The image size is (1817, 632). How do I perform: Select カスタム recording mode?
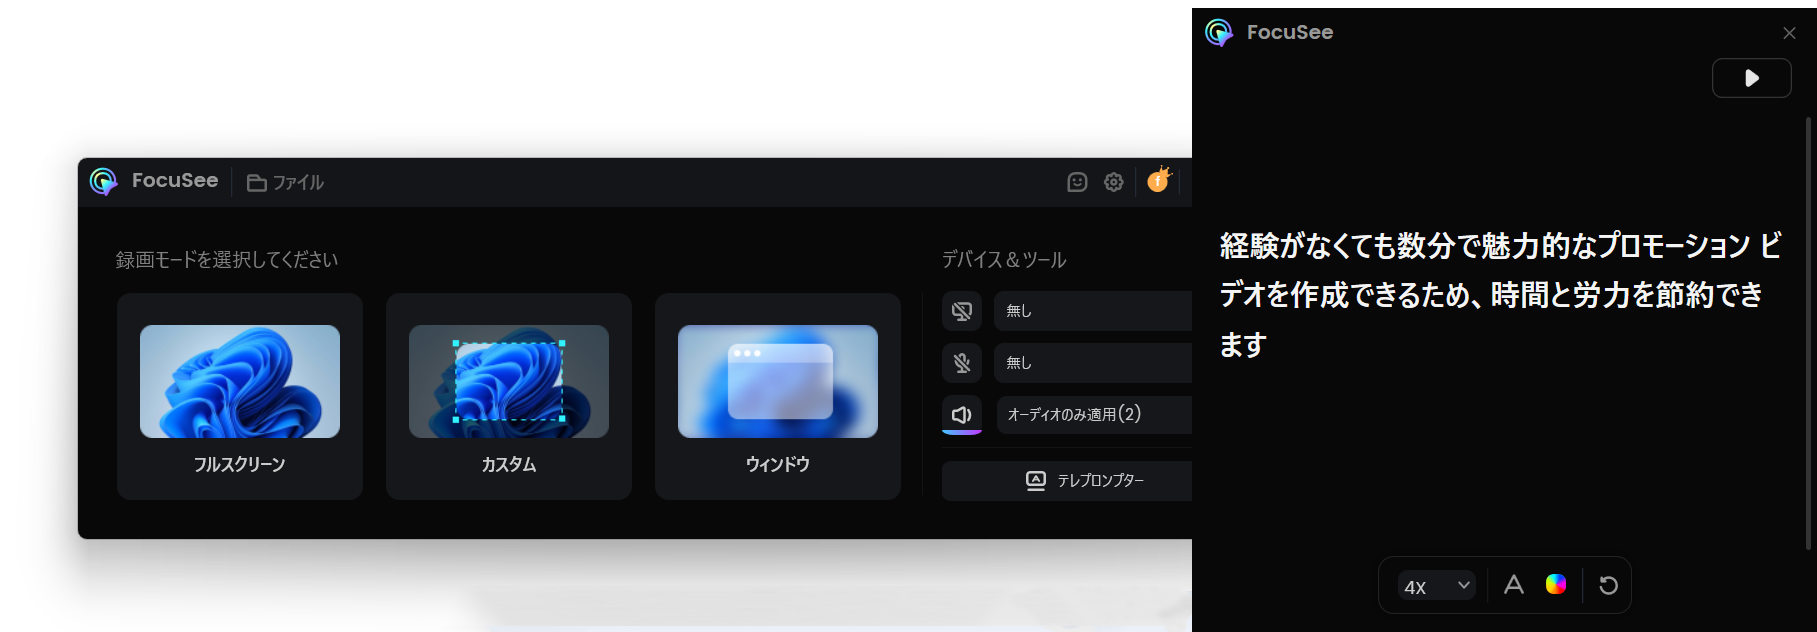(x=509, y=396)
